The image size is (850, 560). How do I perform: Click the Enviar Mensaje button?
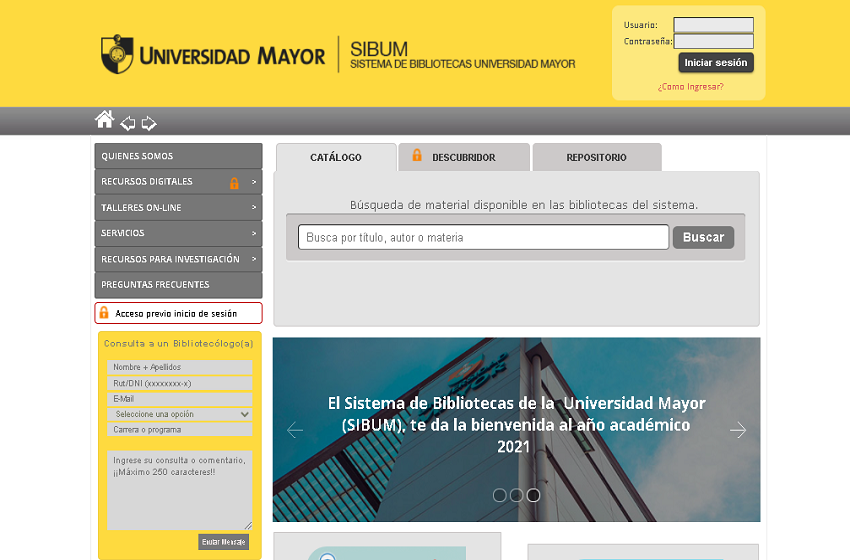(x=223, y=542)
